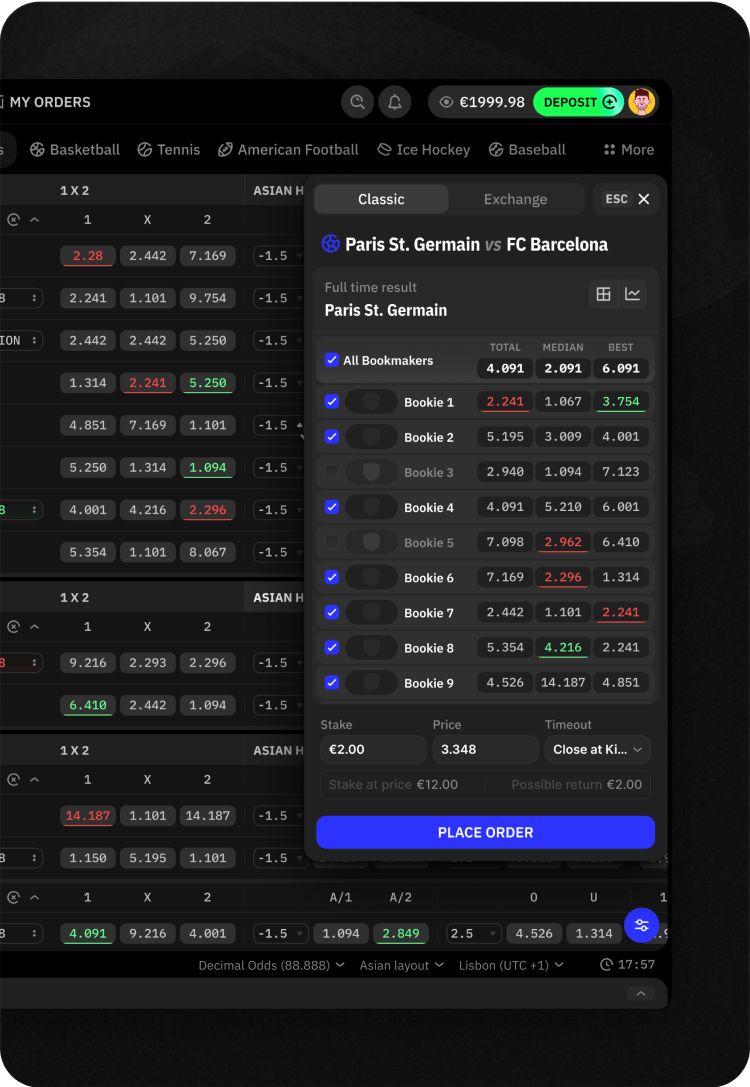
Task: Switch to the Exchange tab
Action: click(515, 199)
